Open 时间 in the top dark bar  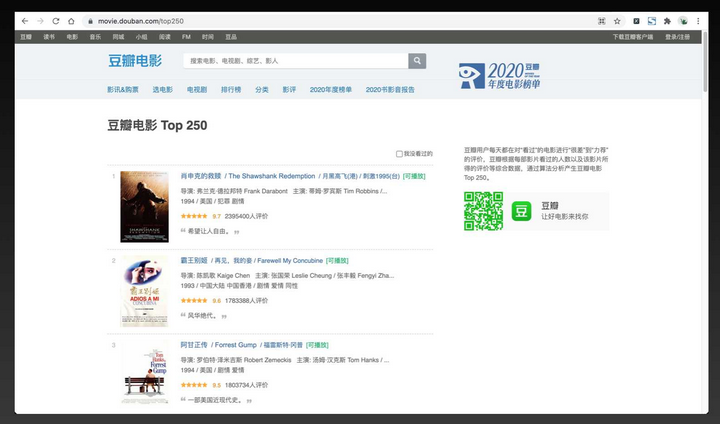point(208,37)
